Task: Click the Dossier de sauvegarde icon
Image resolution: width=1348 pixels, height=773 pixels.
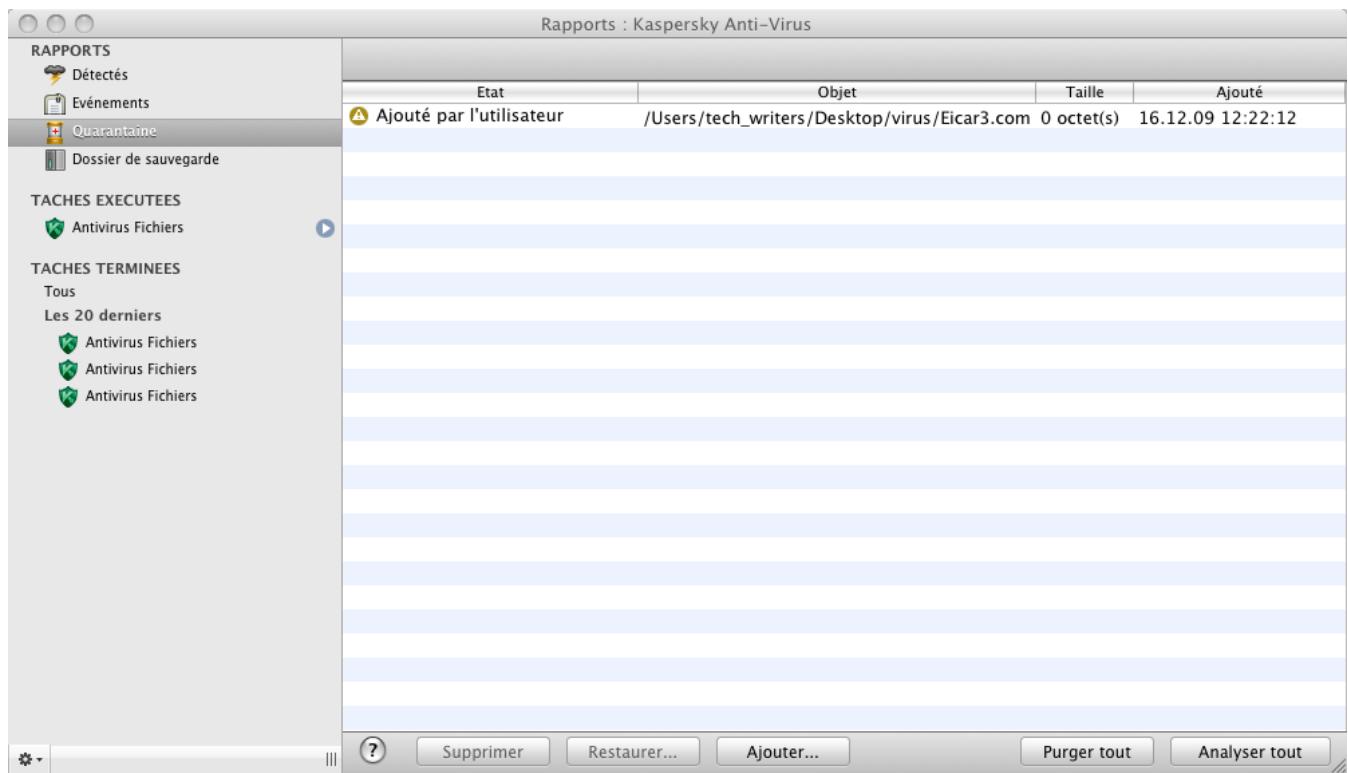Action: click(54, 159)
